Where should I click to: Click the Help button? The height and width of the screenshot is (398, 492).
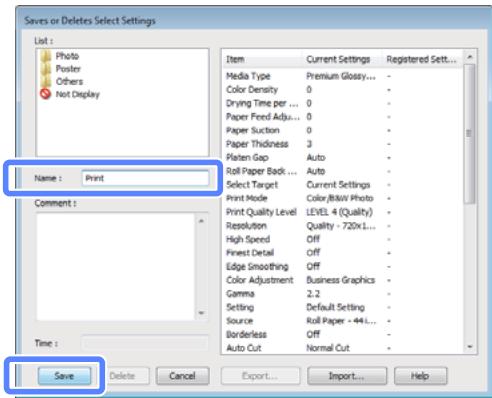420,376
